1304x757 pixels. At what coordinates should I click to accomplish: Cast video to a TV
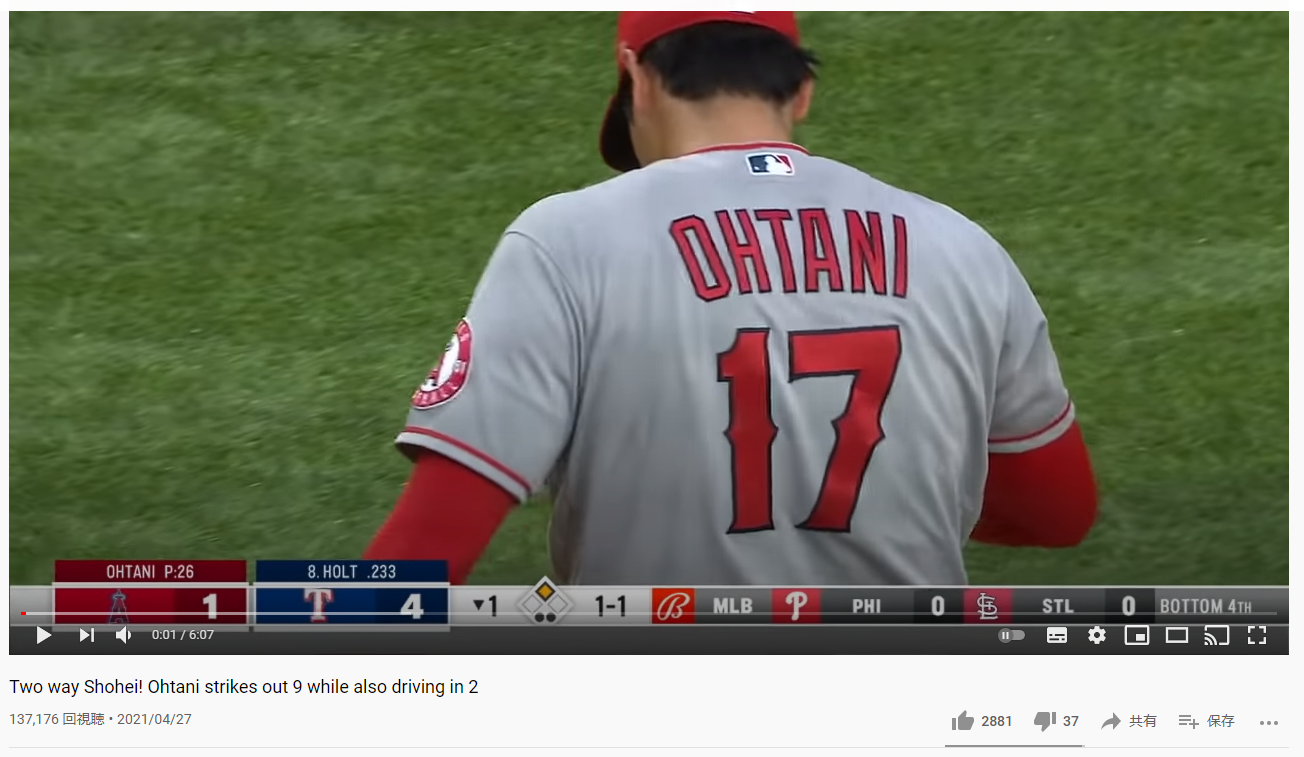pyautogui.click(x=1216, y=635)
